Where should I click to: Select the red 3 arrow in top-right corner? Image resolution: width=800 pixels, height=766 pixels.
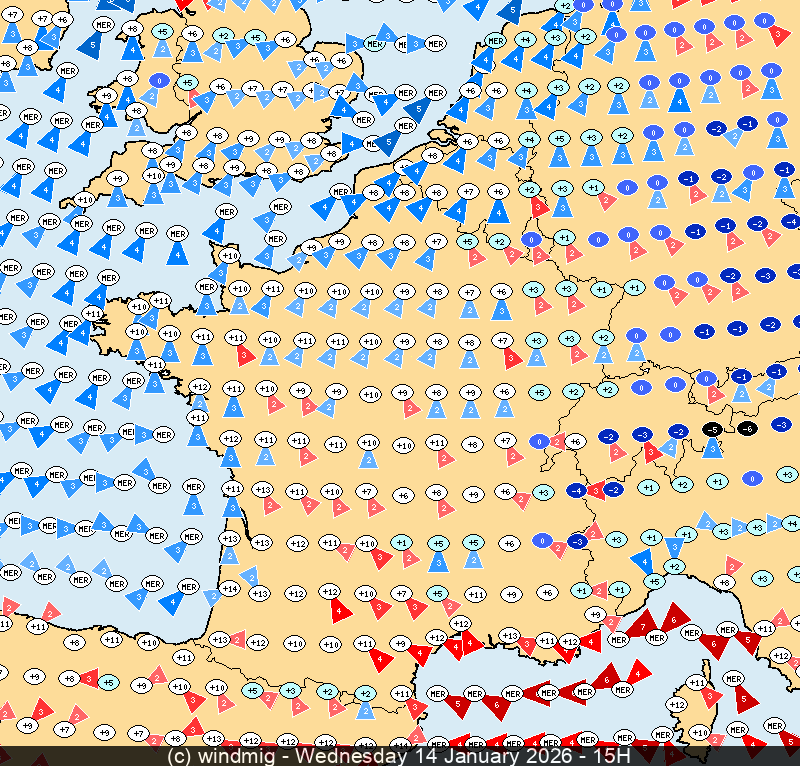click(778, 35)
